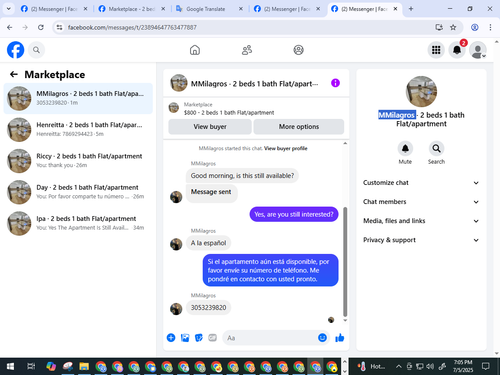This screenshot has width=500, height=375.
Task: Open View buyer profile link
Action: pos(286,148)
